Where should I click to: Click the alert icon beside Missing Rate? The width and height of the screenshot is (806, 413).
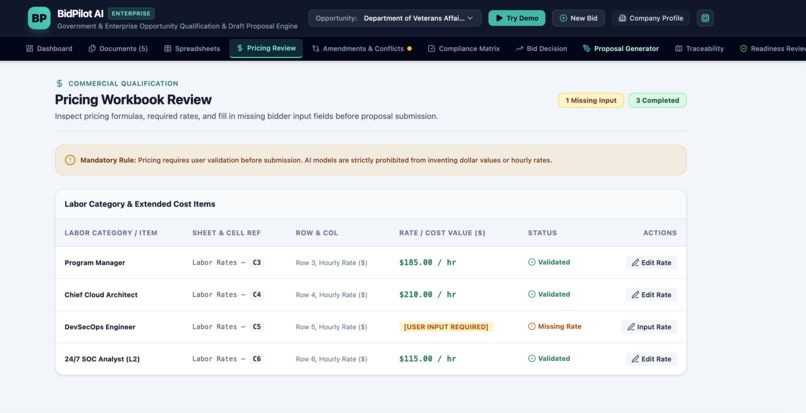tap(532, 327)
